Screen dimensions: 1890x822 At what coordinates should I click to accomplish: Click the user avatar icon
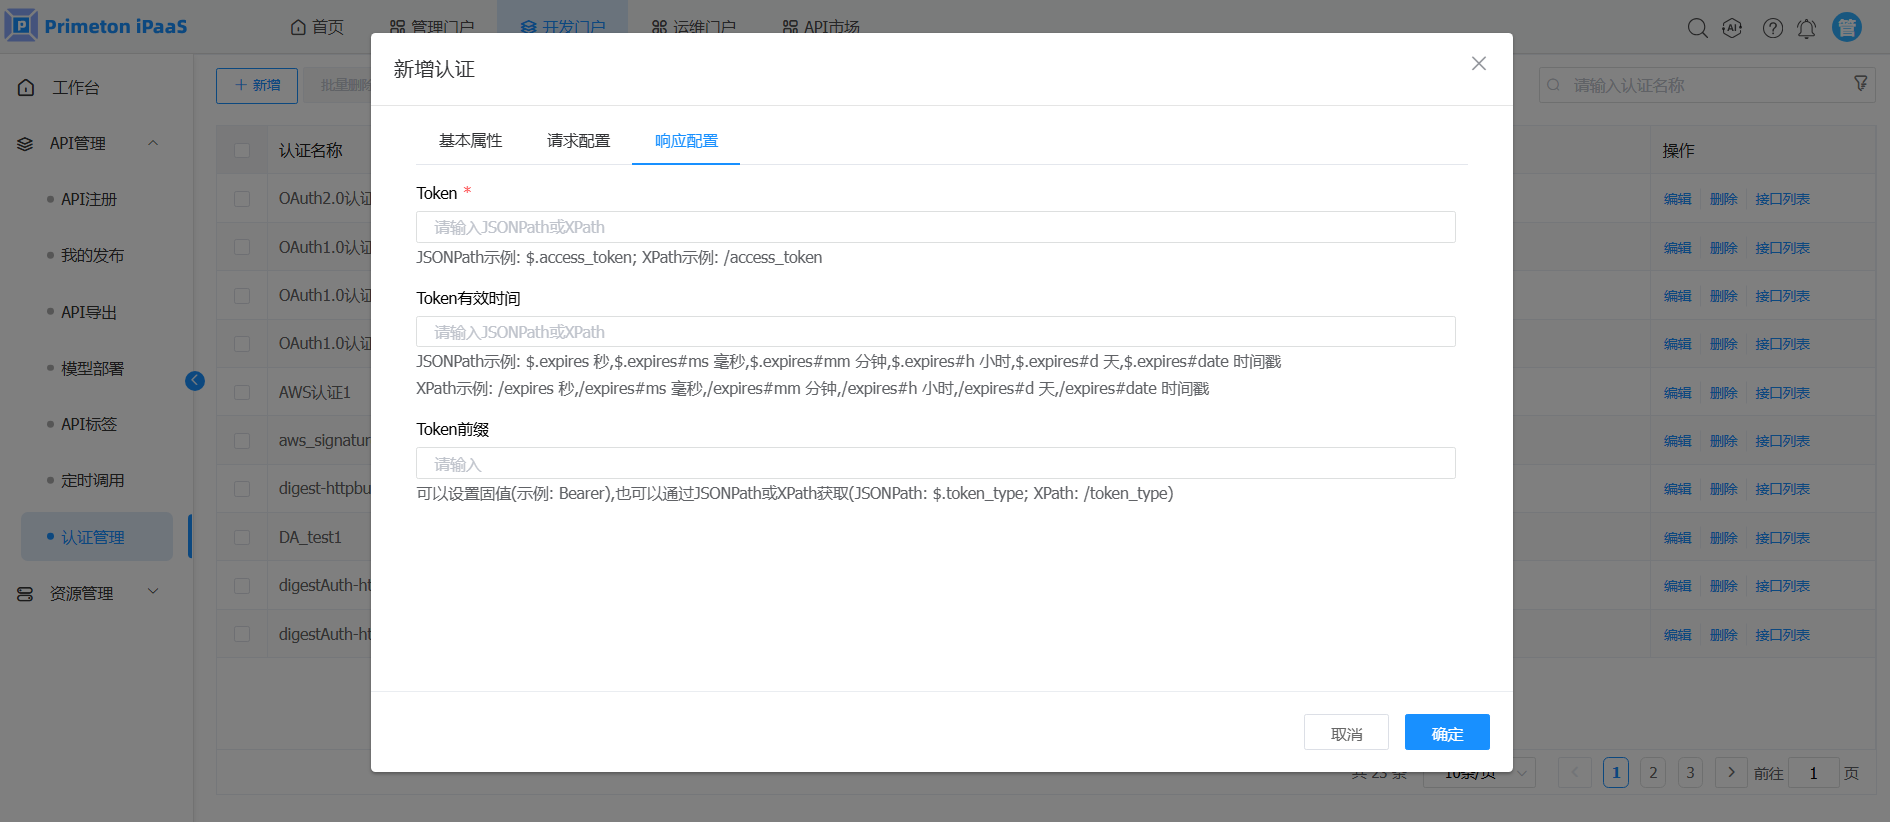pyautogui.click(x=1846, y=27)
